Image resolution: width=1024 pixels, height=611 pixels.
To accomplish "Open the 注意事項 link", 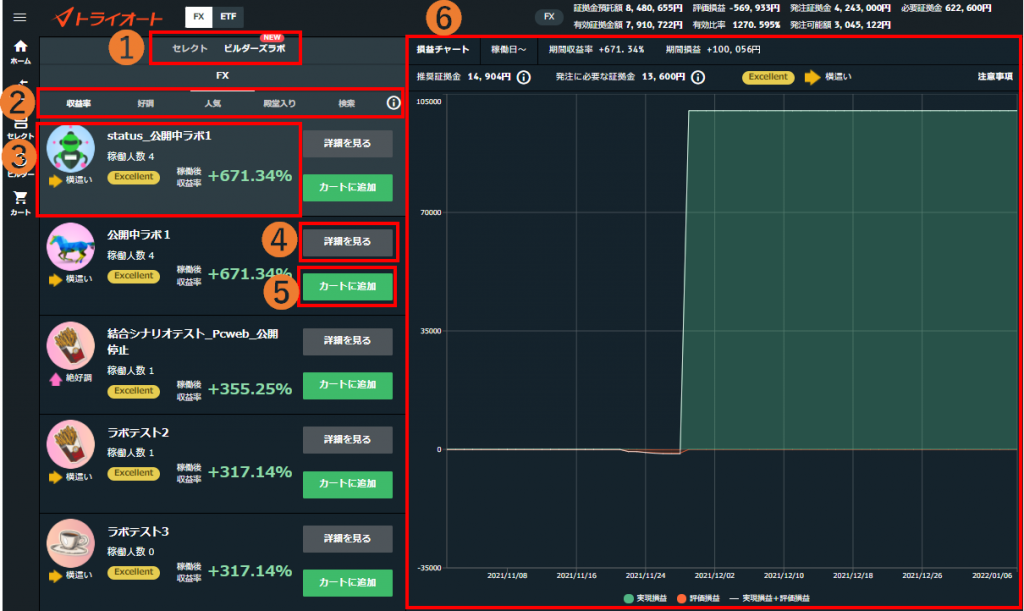I will tap(995, 77).
